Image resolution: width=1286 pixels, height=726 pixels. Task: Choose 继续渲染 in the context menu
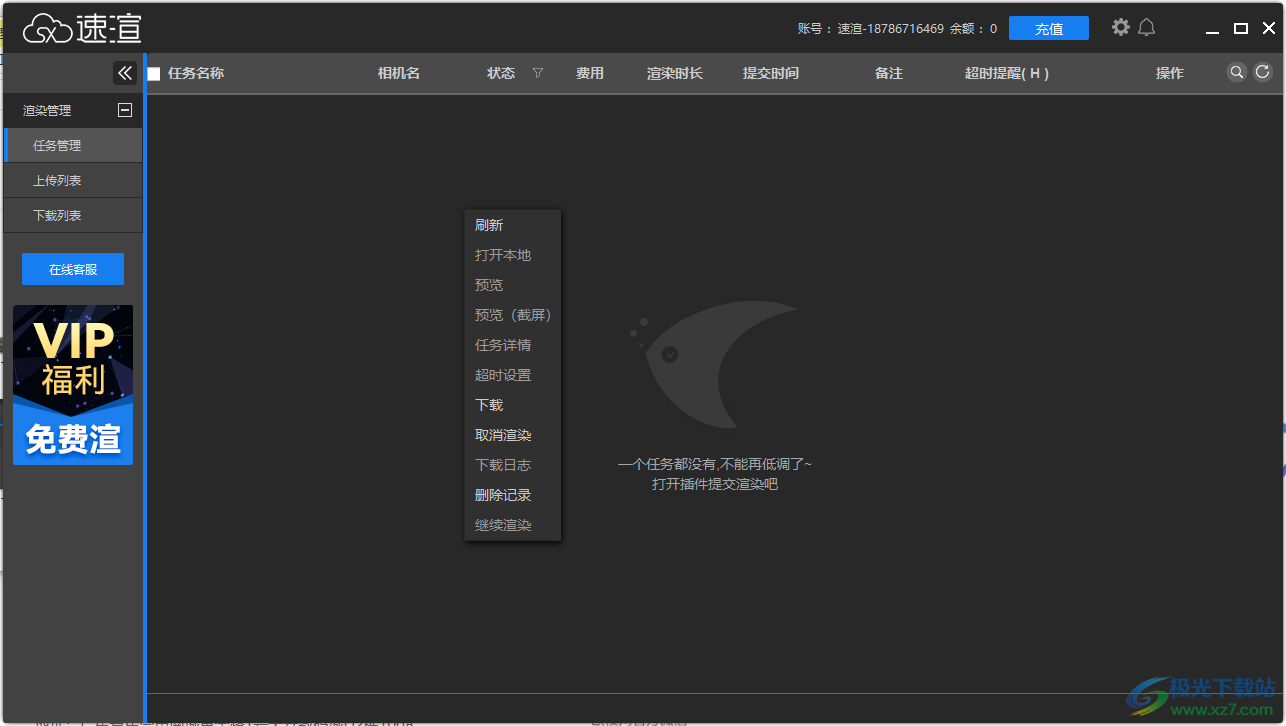[513, 525]
